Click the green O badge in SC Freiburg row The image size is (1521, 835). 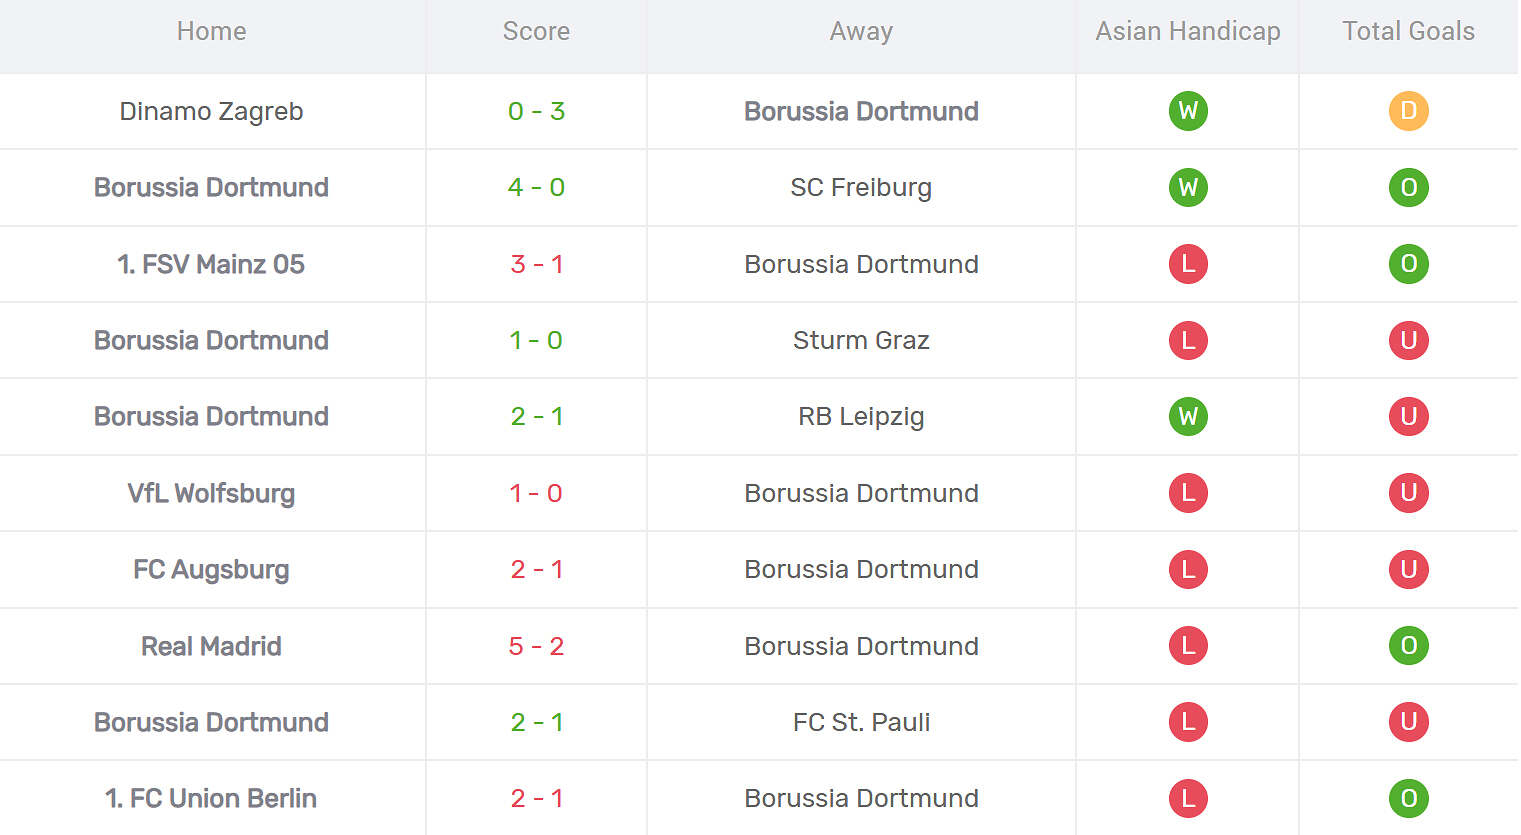(1408, 187)
